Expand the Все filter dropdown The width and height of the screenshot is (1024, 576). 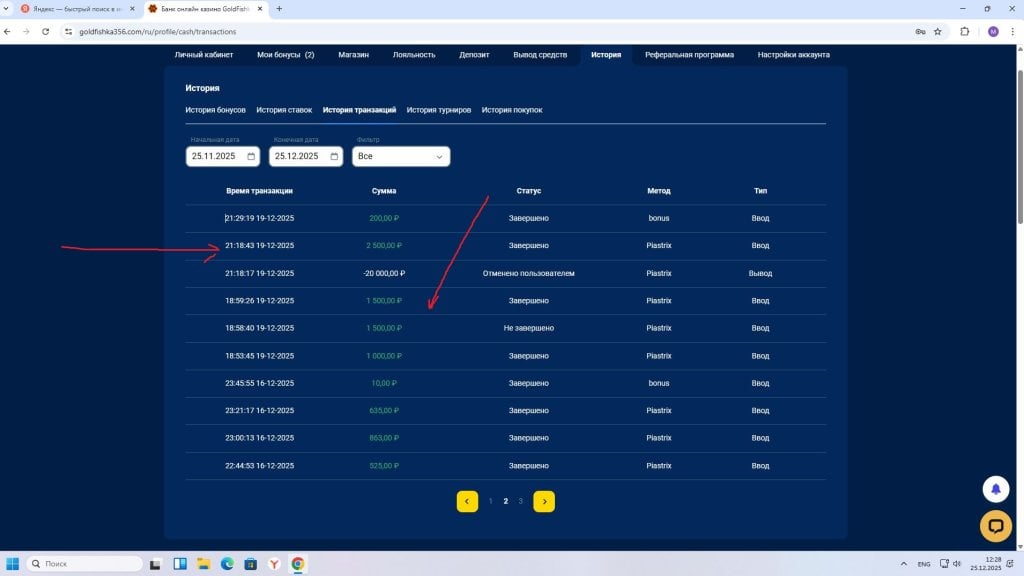click(x=401, y=156)
